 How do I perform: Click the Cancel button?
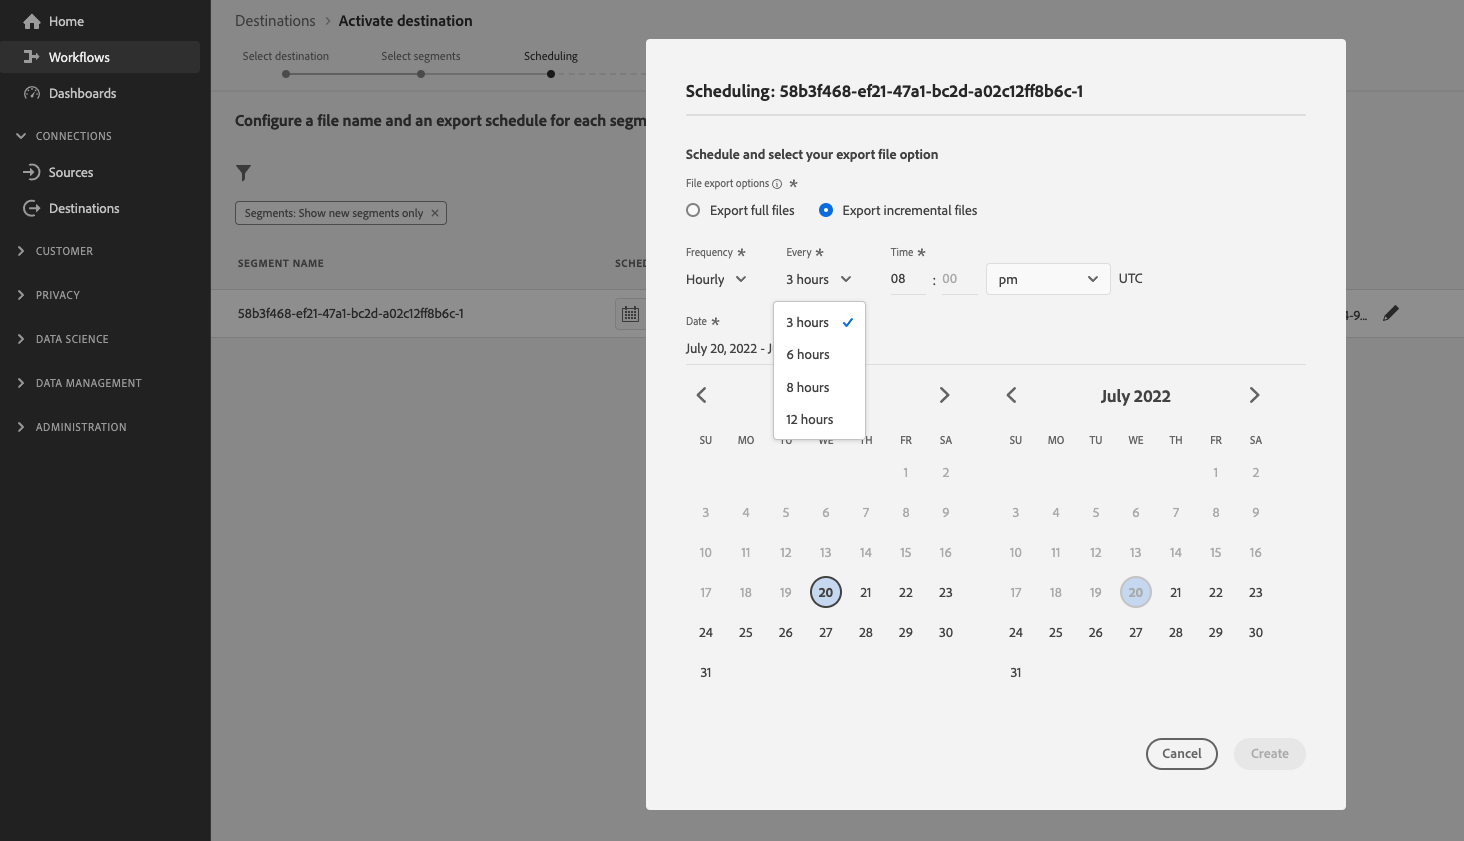[1181, 754]
